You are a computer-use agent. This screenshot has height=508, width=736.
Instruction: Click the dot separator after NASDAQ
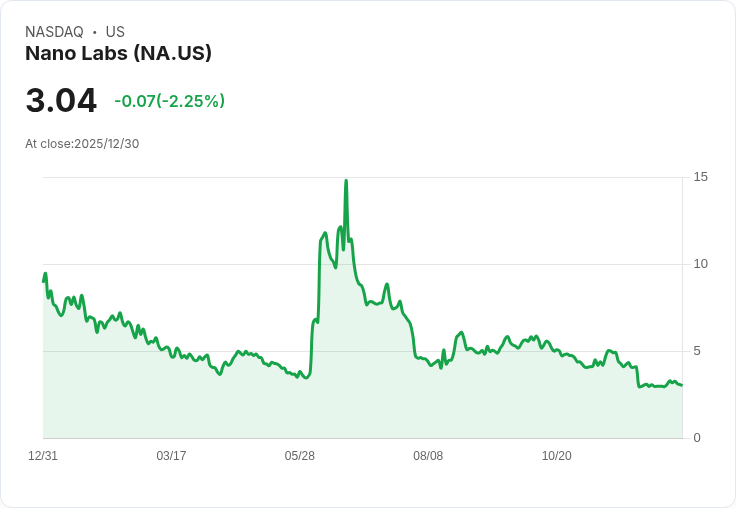pos(94,32)
